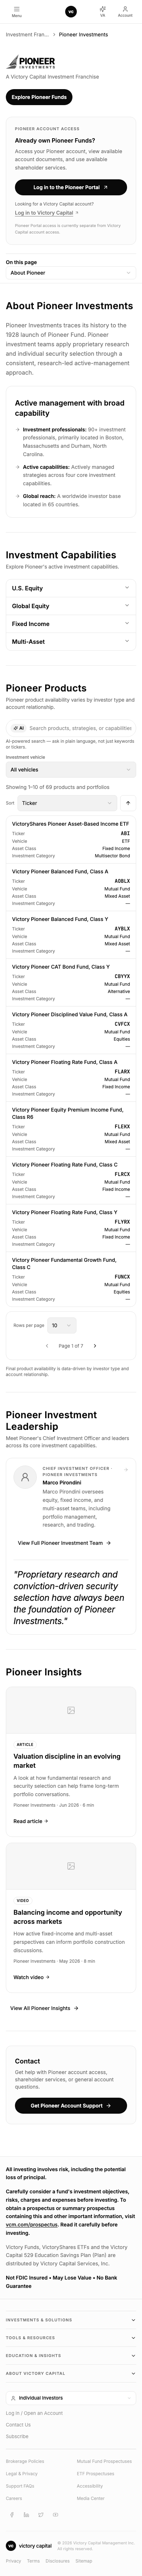Go to previous page of products
This screenshot has width=142, height=2576.
[47, 1345]
